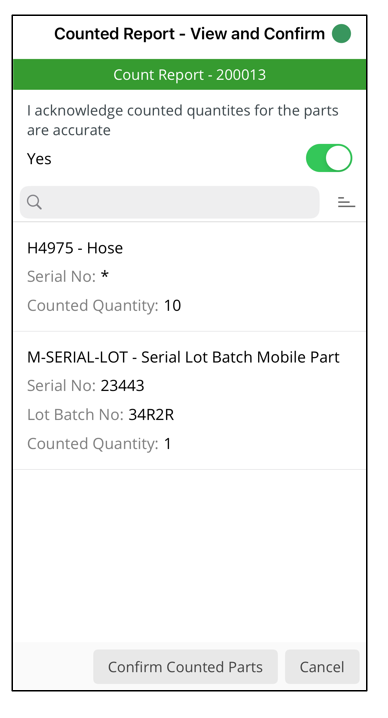Click the green status indicator dot
Viewport: 388px width, 718px height.
click(x=341, y=33)
